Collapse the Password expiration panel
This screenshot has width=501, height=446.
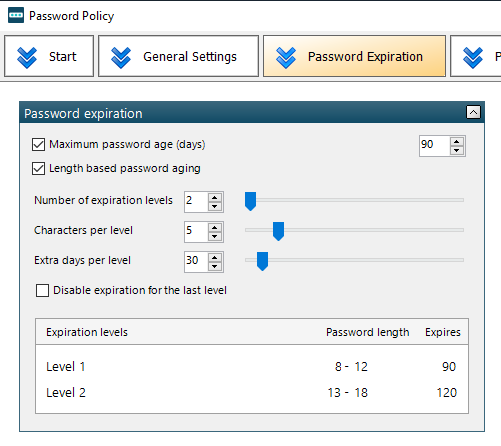click(473, 112)
